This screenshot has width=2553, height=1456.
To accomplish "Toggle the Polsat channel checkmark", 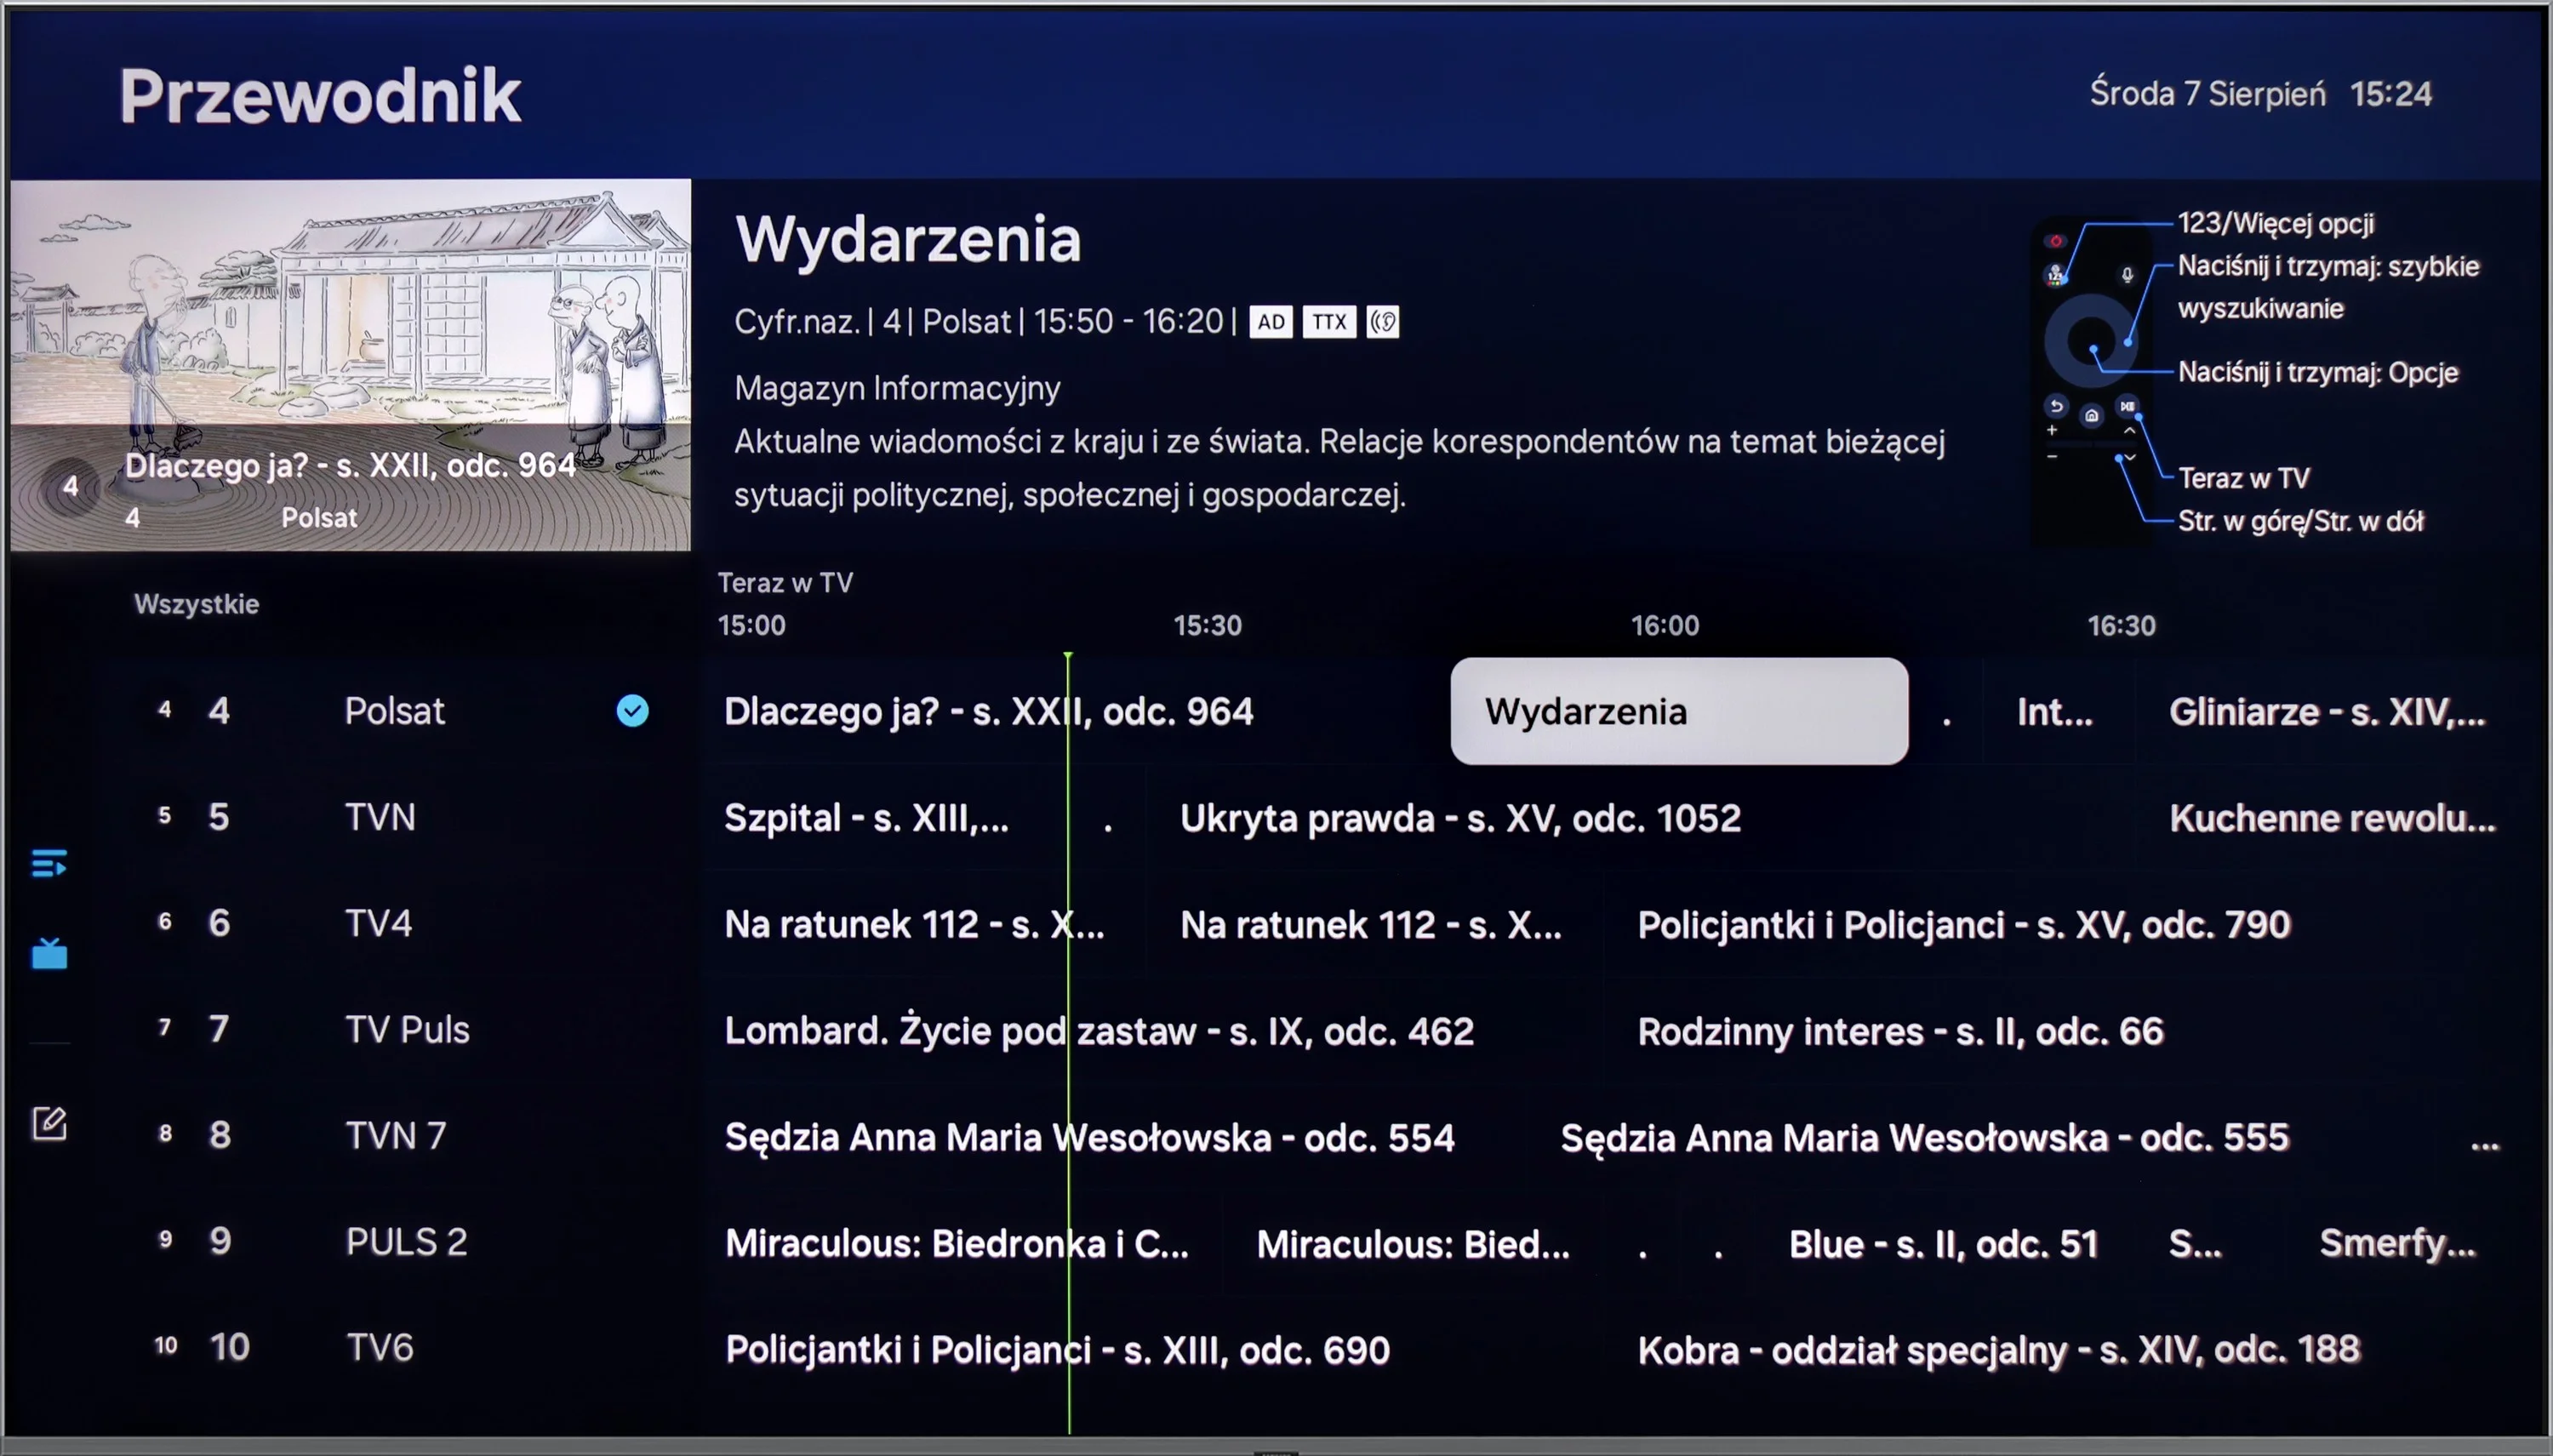I will tap(632, 711).
